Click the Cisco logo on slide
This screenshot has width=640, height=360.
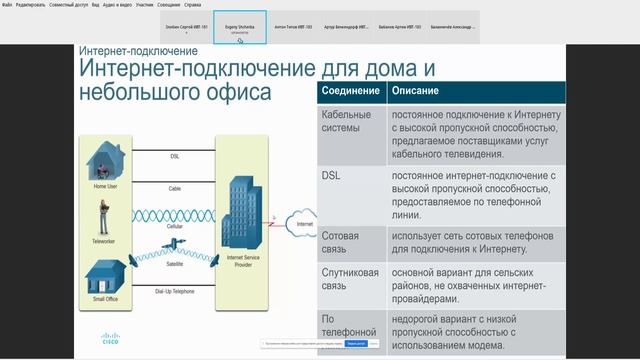click(x=110, y=338)
